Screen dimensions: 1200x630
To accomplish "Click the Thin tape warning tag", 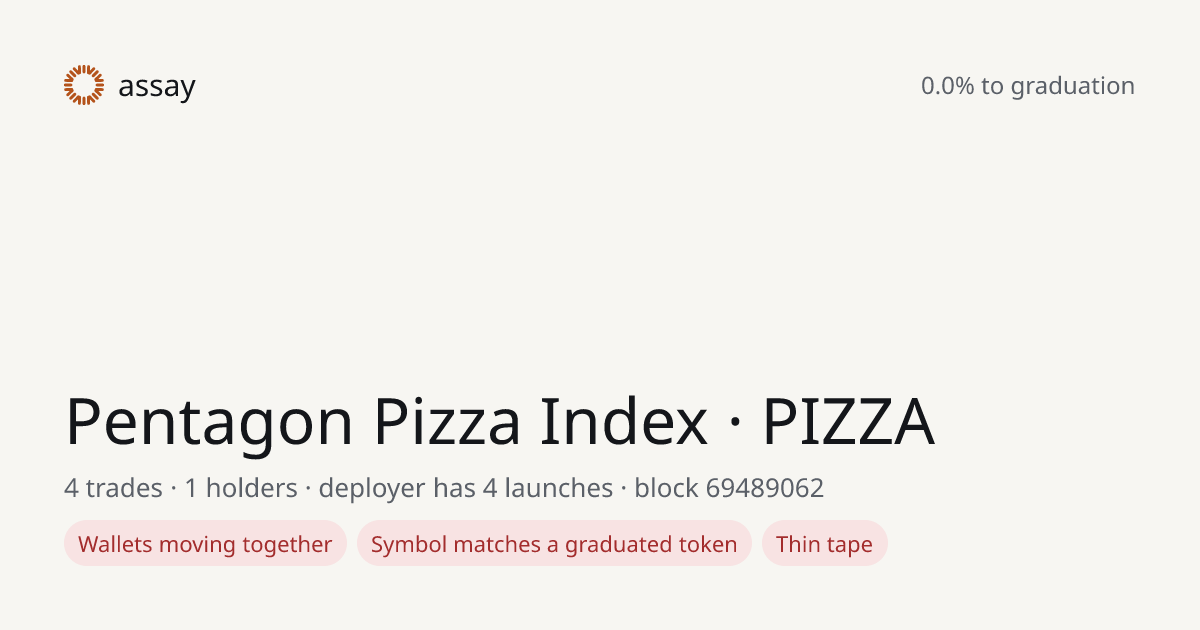I will (824, 543).
